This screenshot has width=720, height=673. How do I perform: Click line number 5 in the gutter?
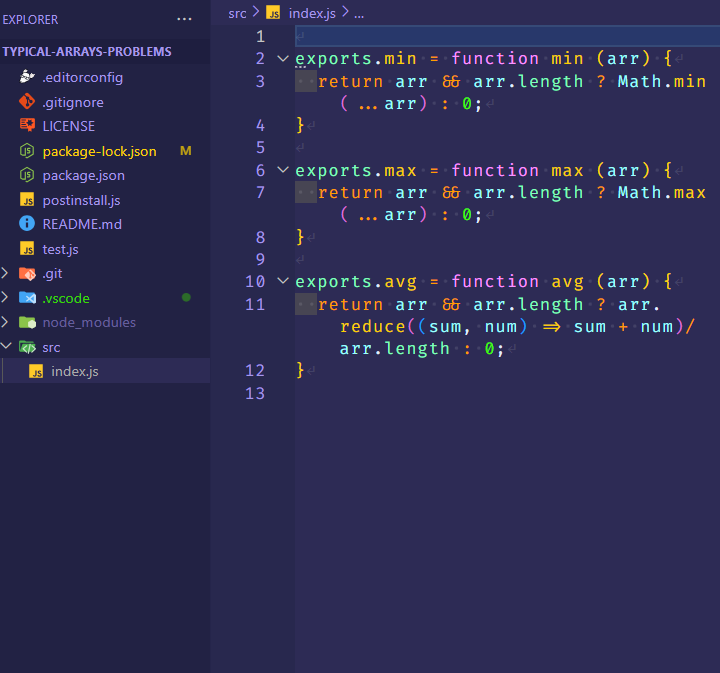260,147
